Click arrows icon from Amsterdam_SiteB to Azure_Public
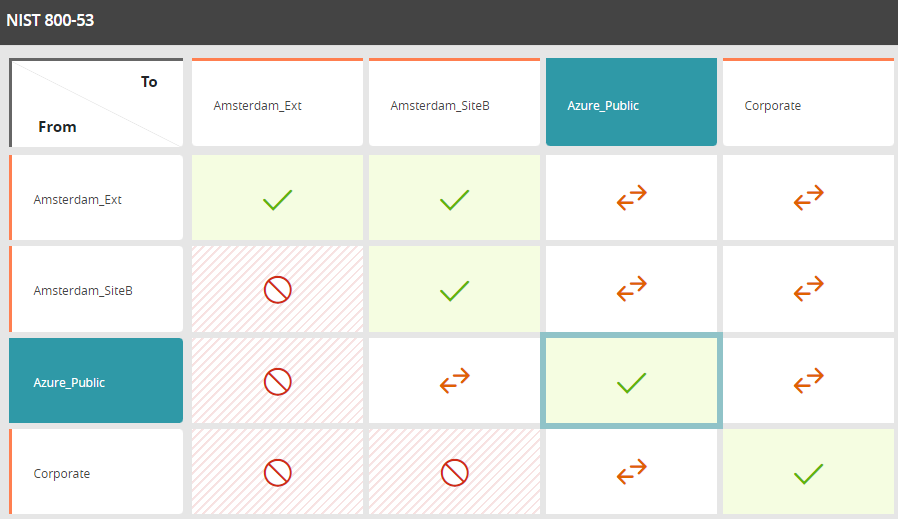 [x=631, y=290]
